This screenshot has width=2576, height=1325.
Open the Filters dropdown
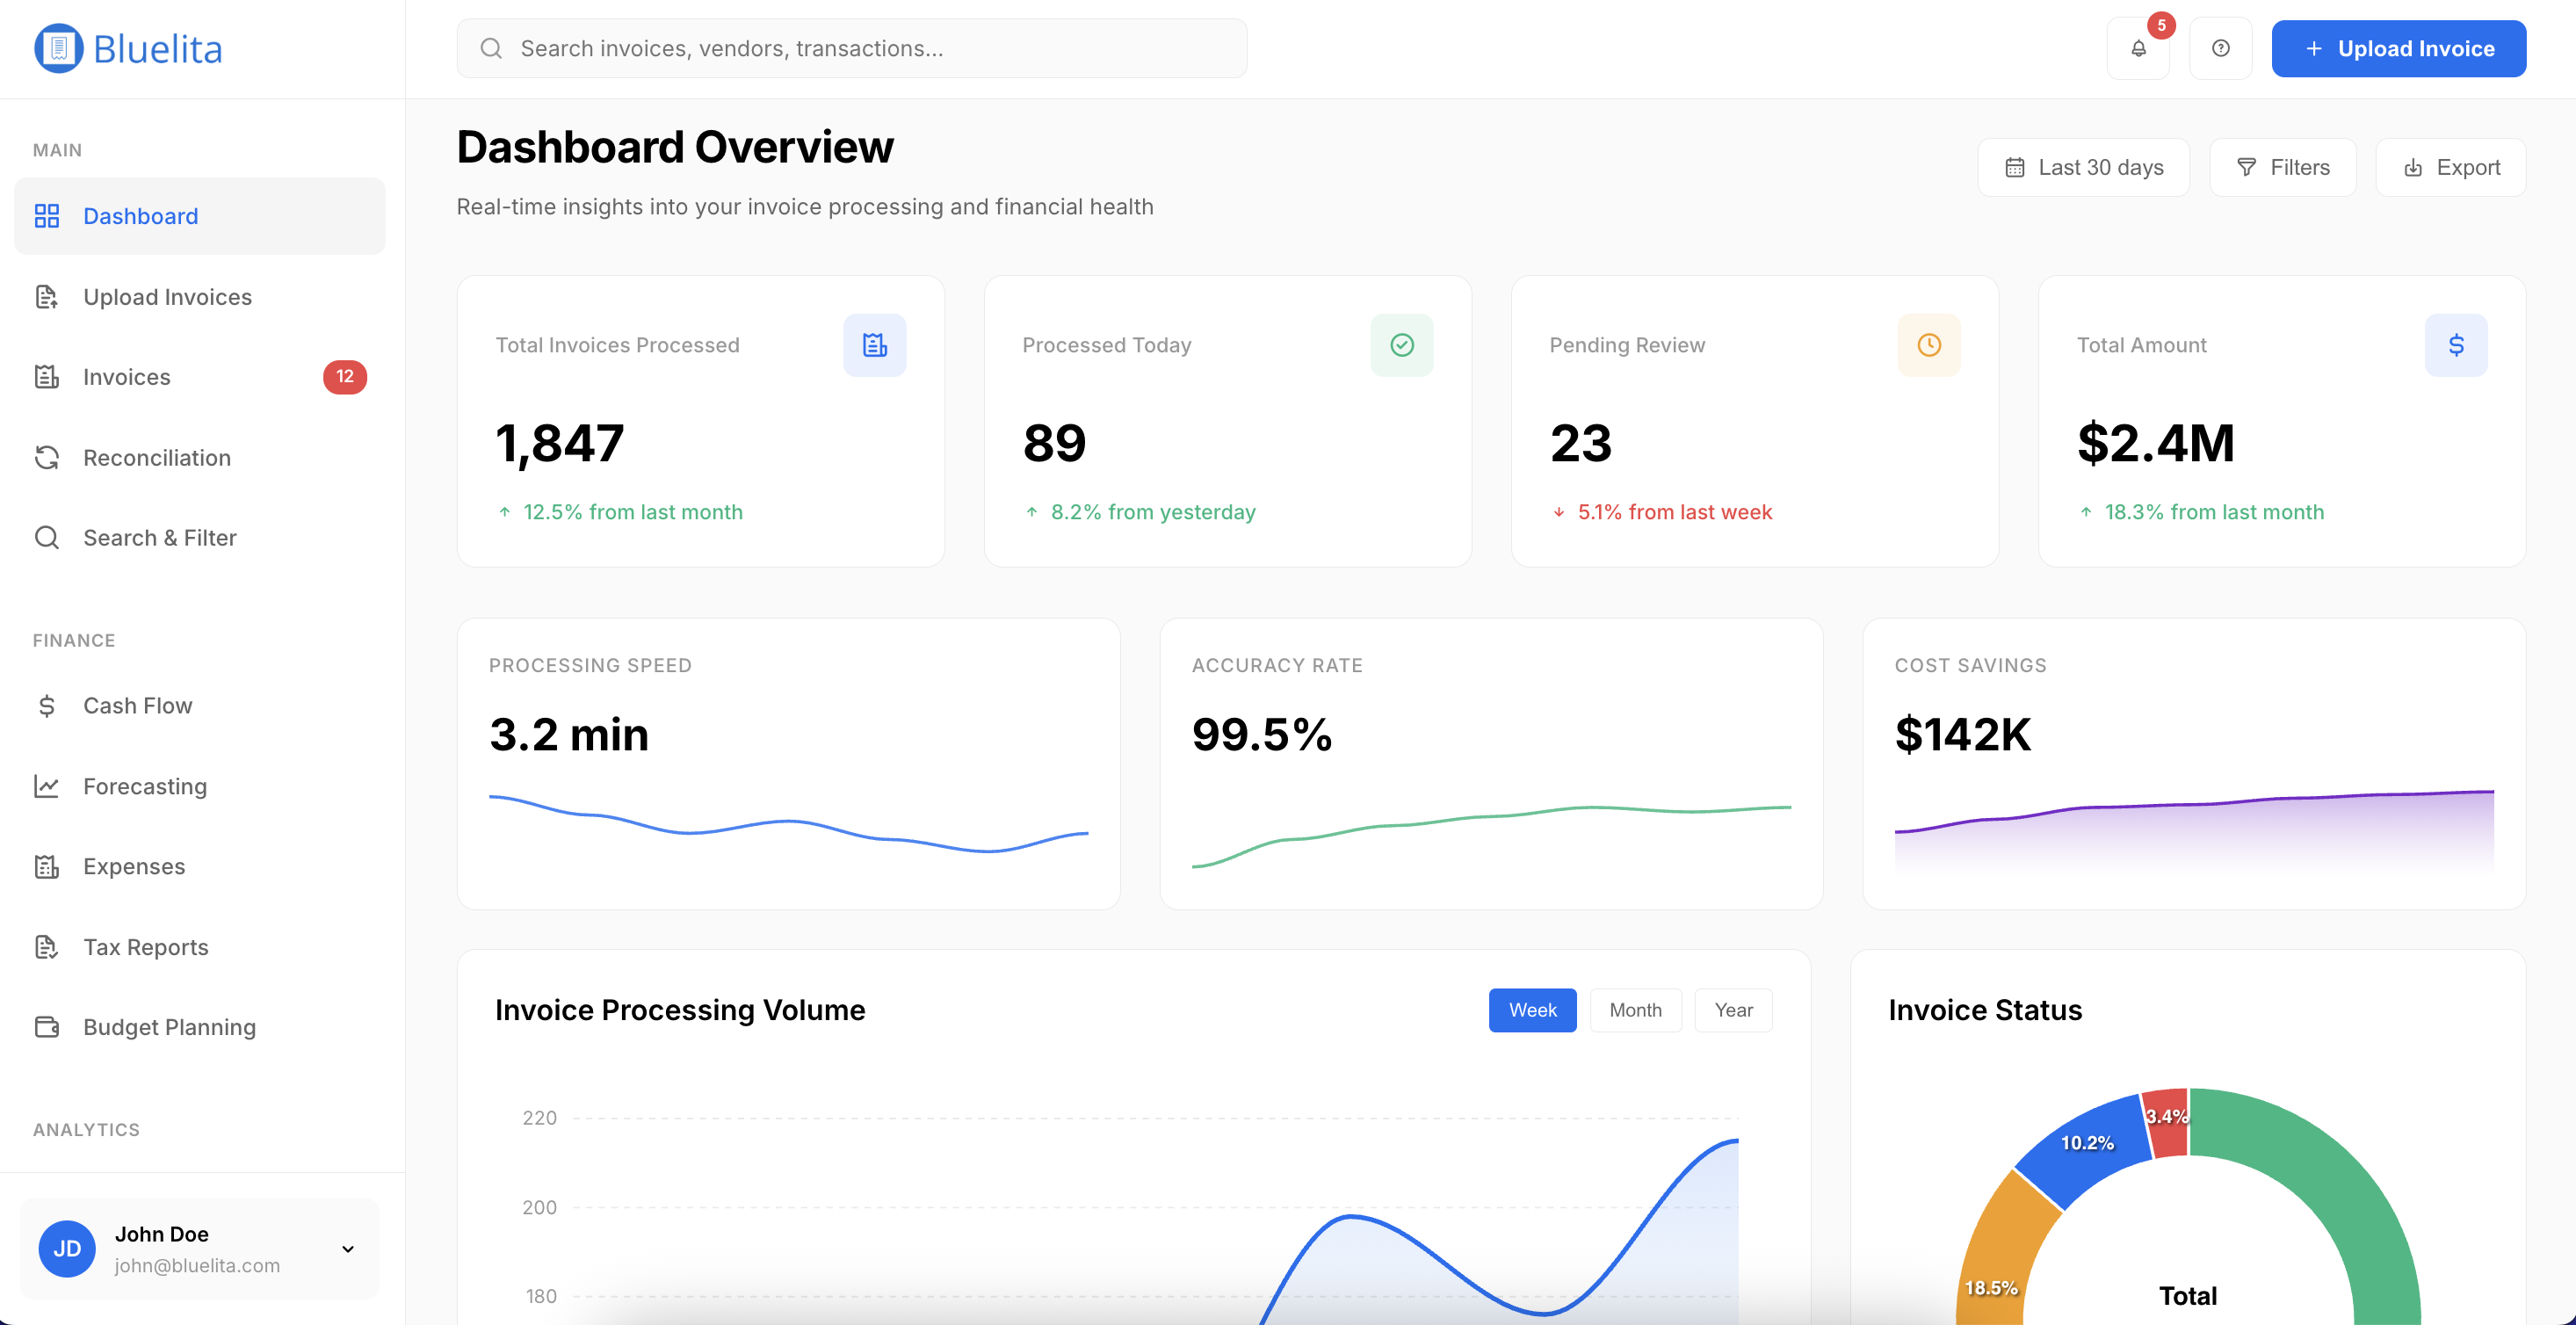click(x=2282, y=167)
